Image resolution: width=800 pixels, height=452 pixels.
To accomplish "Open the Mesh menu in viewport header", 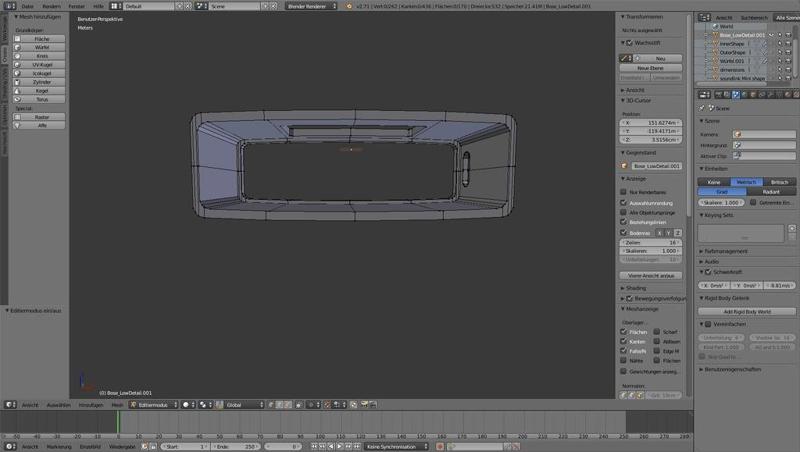I will tap(117, 405).
